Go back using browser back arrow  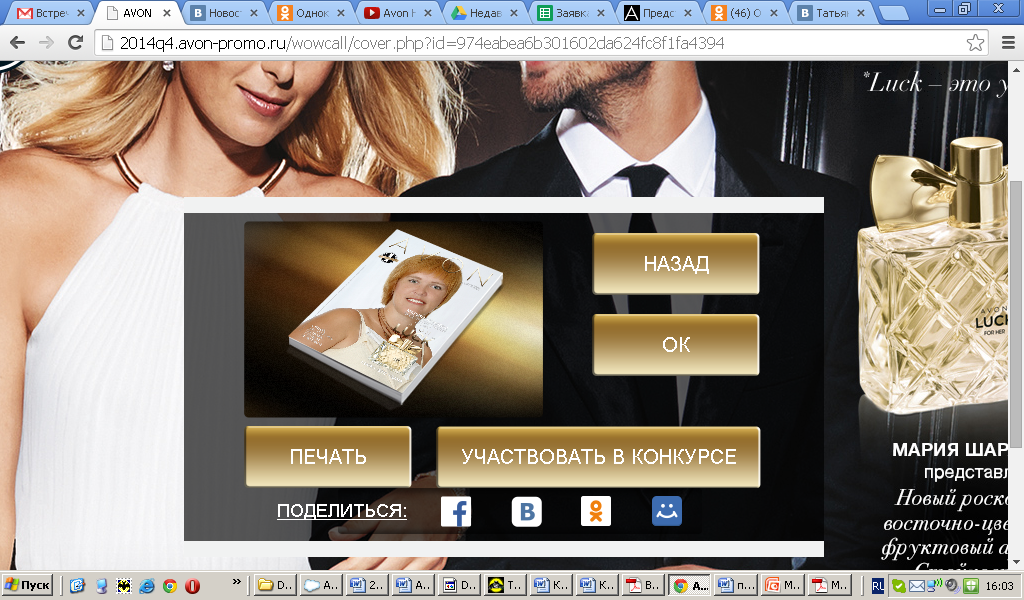[x=18, y=43]
